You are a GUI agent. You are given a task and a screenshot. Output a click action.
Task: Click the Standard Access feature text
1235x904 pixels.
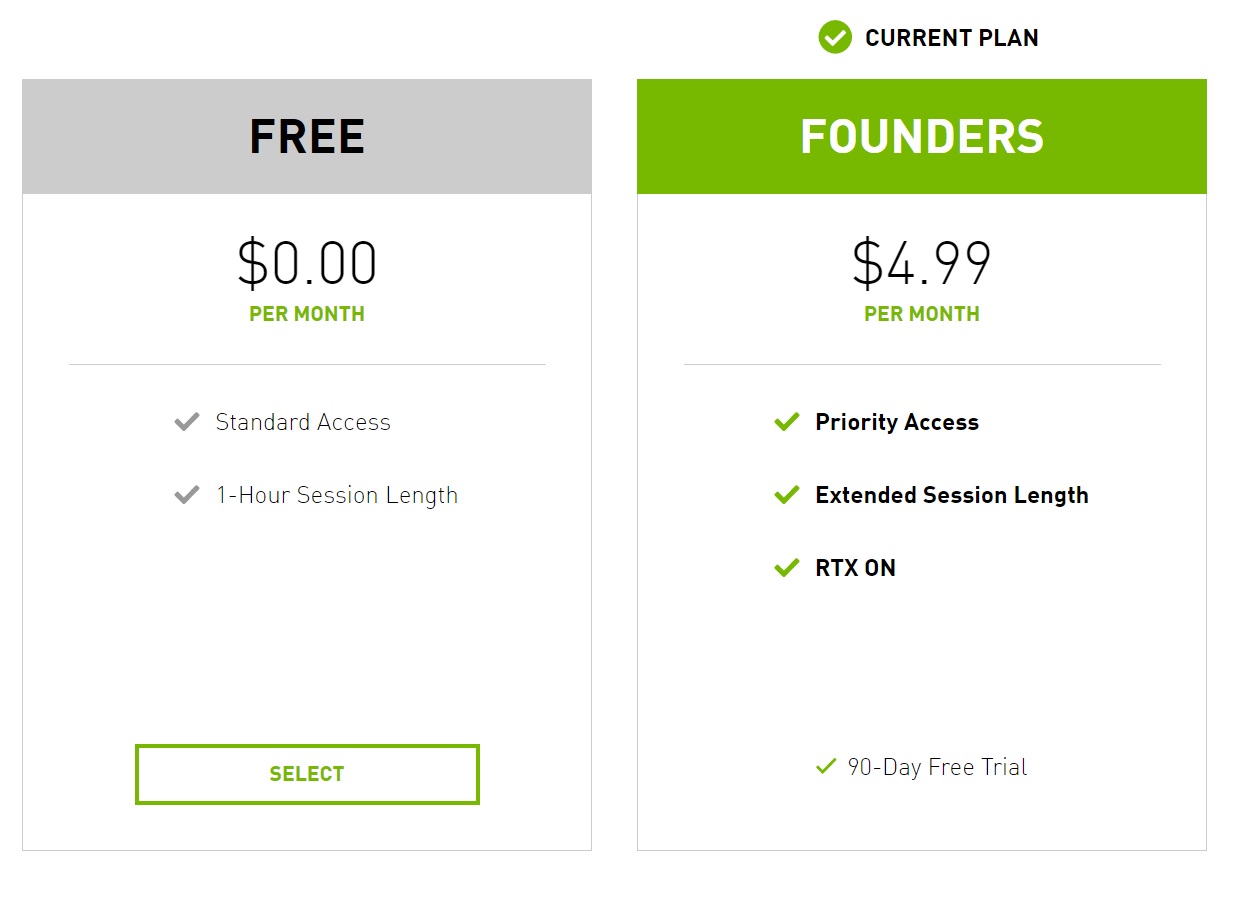point(303,422)
